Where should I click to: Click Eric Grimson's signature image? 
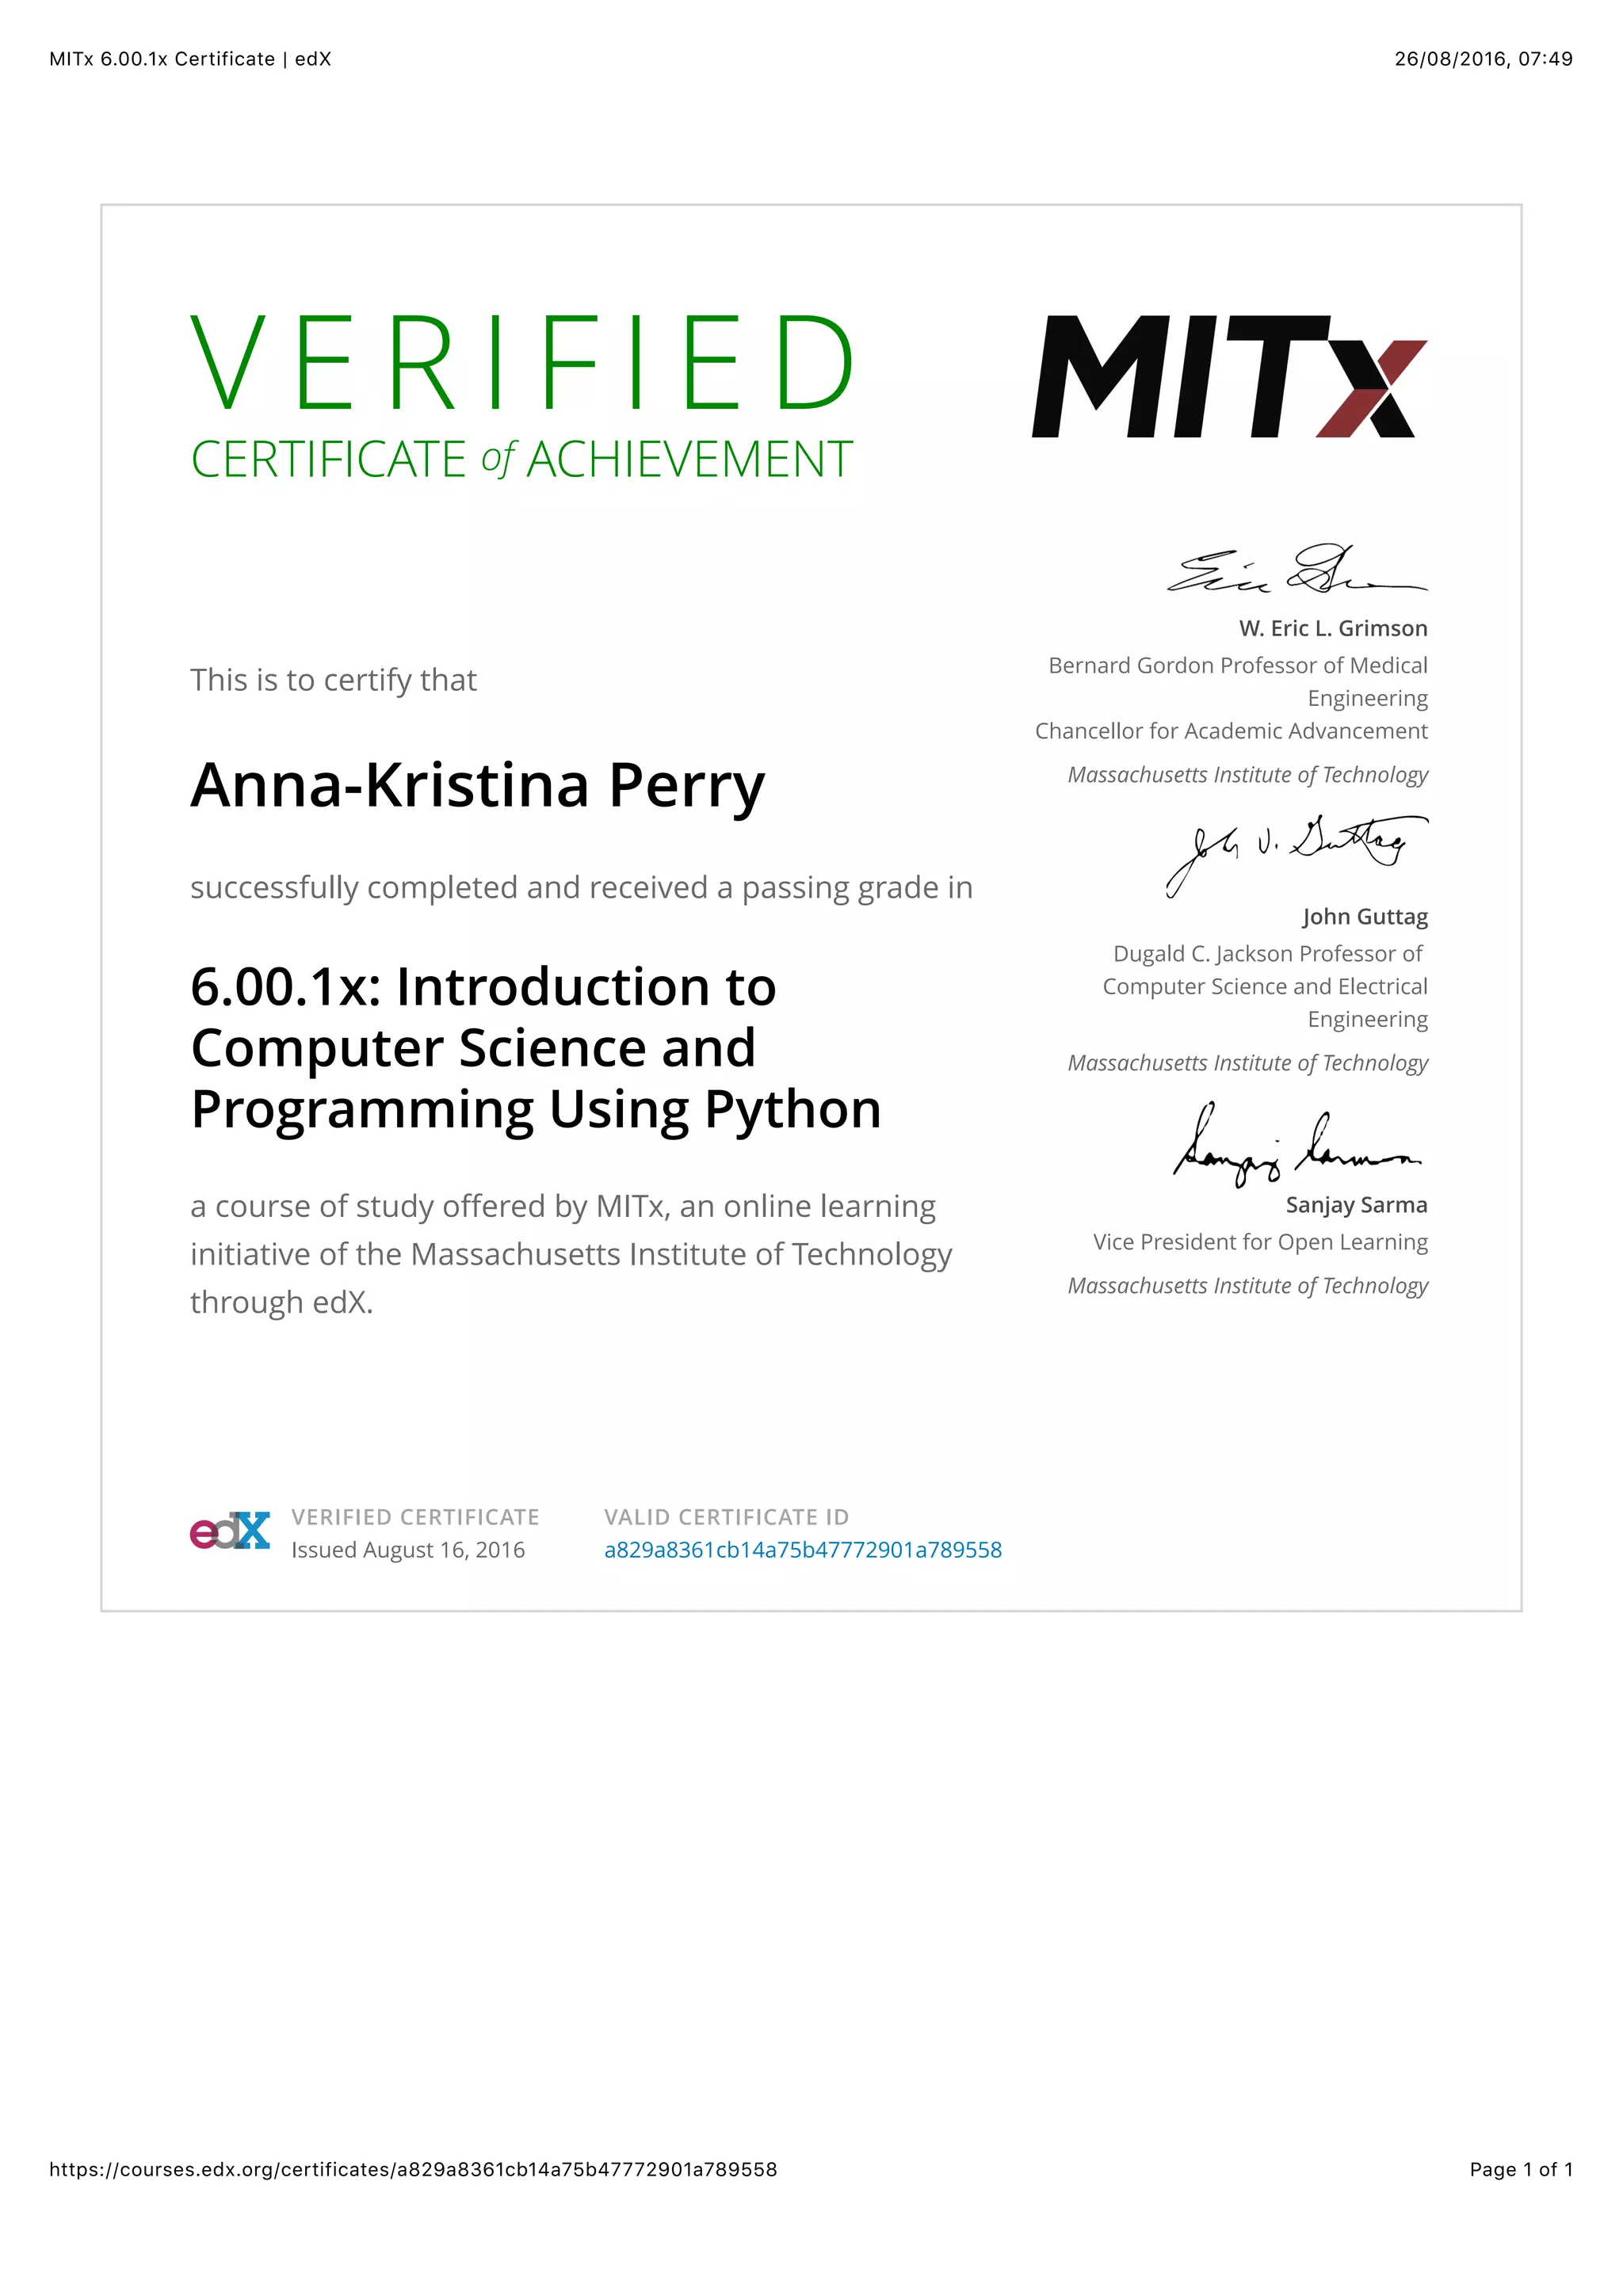1297,570
